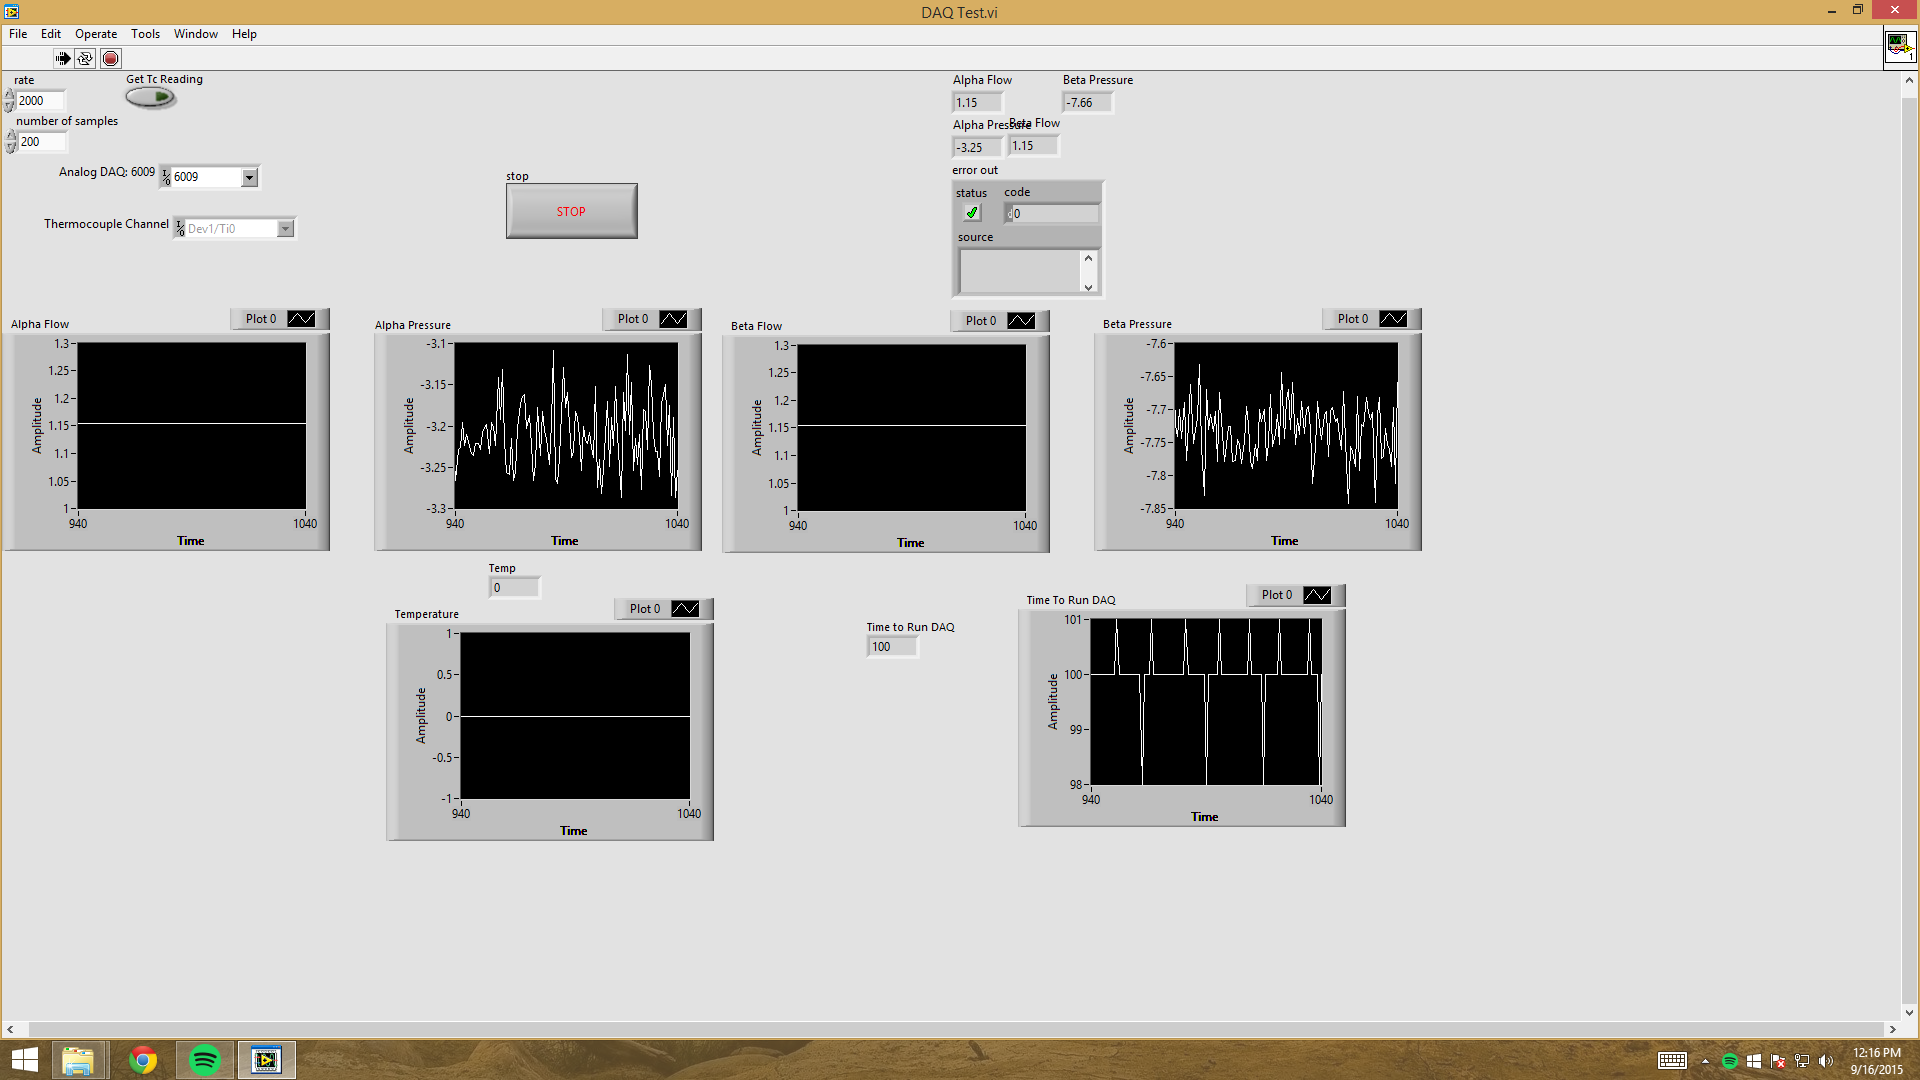The width and height of the screenshot is (1920, 1080).
Task: Click the volume speaker tray icon
Action: click(1826, 1061)
